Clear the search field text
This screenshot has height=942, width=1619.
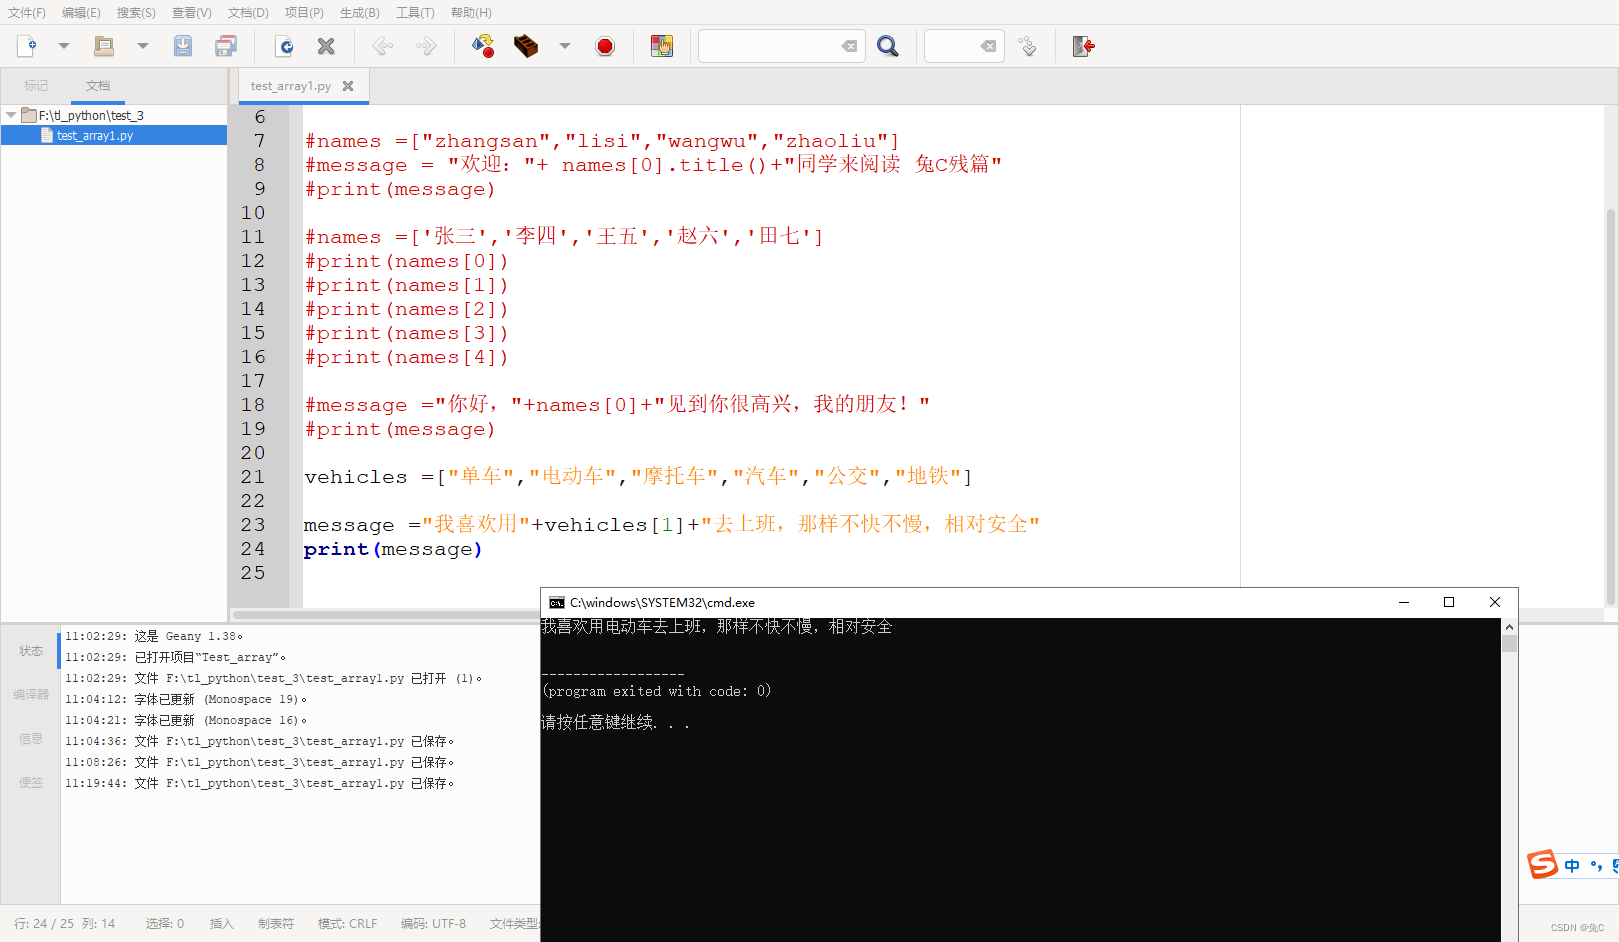849,46
